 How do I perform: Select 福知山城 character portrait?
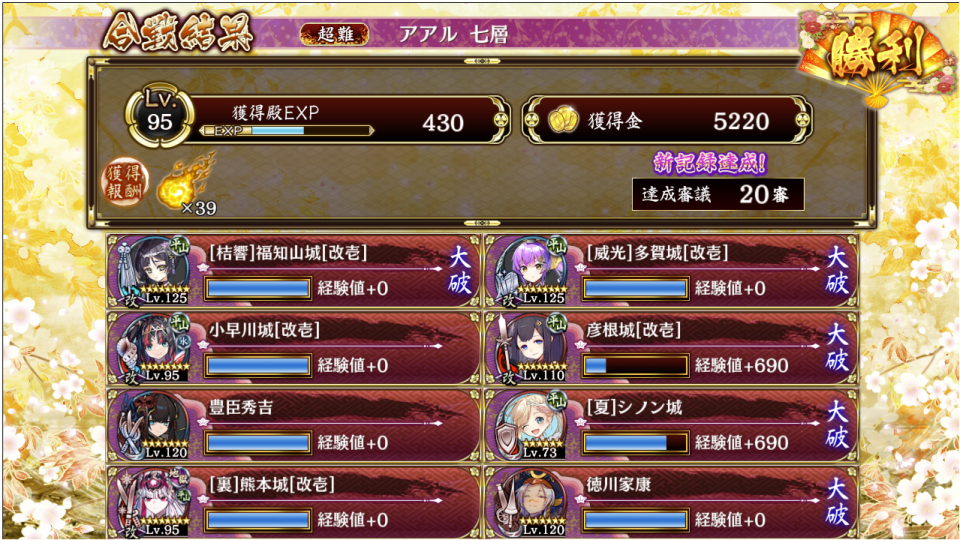[152, 271]
